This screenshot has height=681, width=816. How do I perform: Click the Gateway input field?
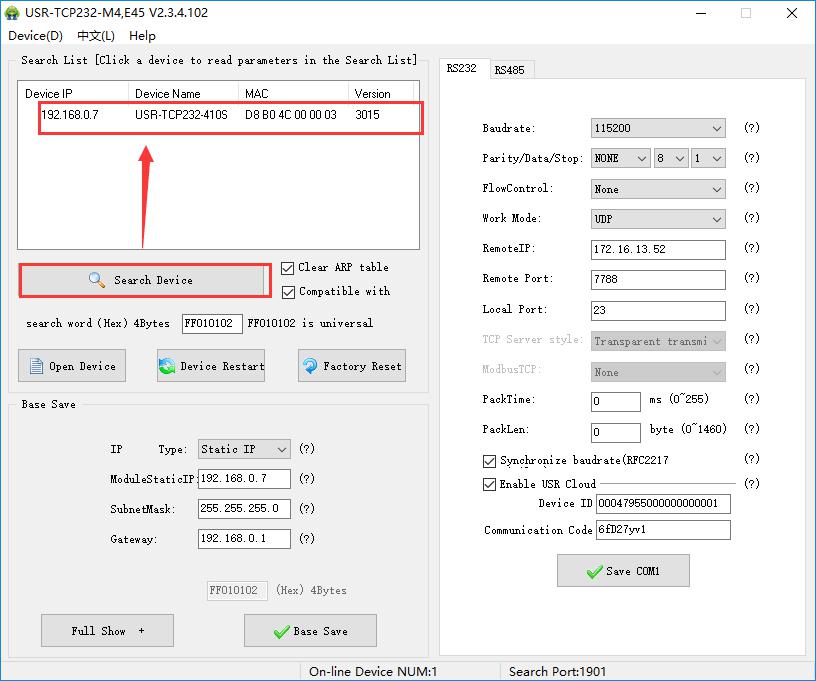tap(244, 539)
